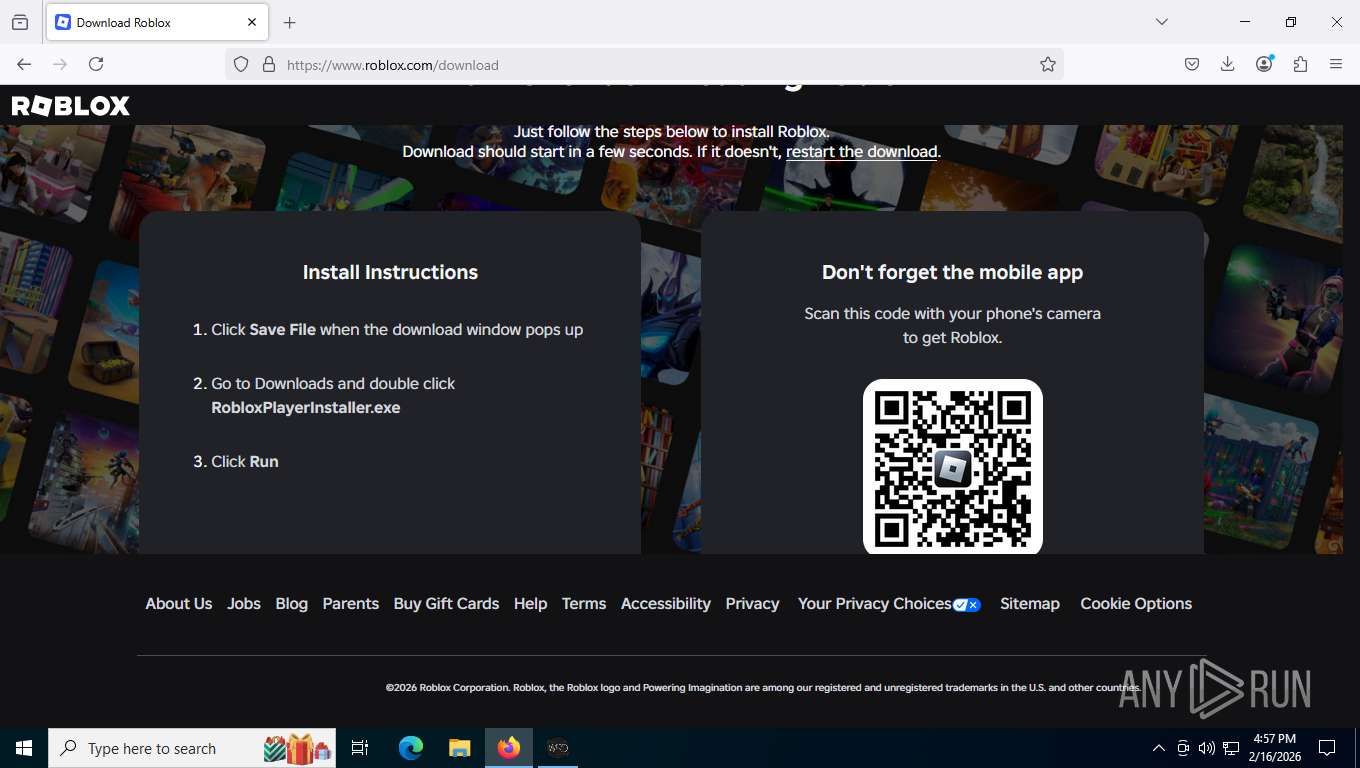Viewport: 1360px width, 768px height.
Task: Open the volume speaker icon
Action: pos(1207,748)
